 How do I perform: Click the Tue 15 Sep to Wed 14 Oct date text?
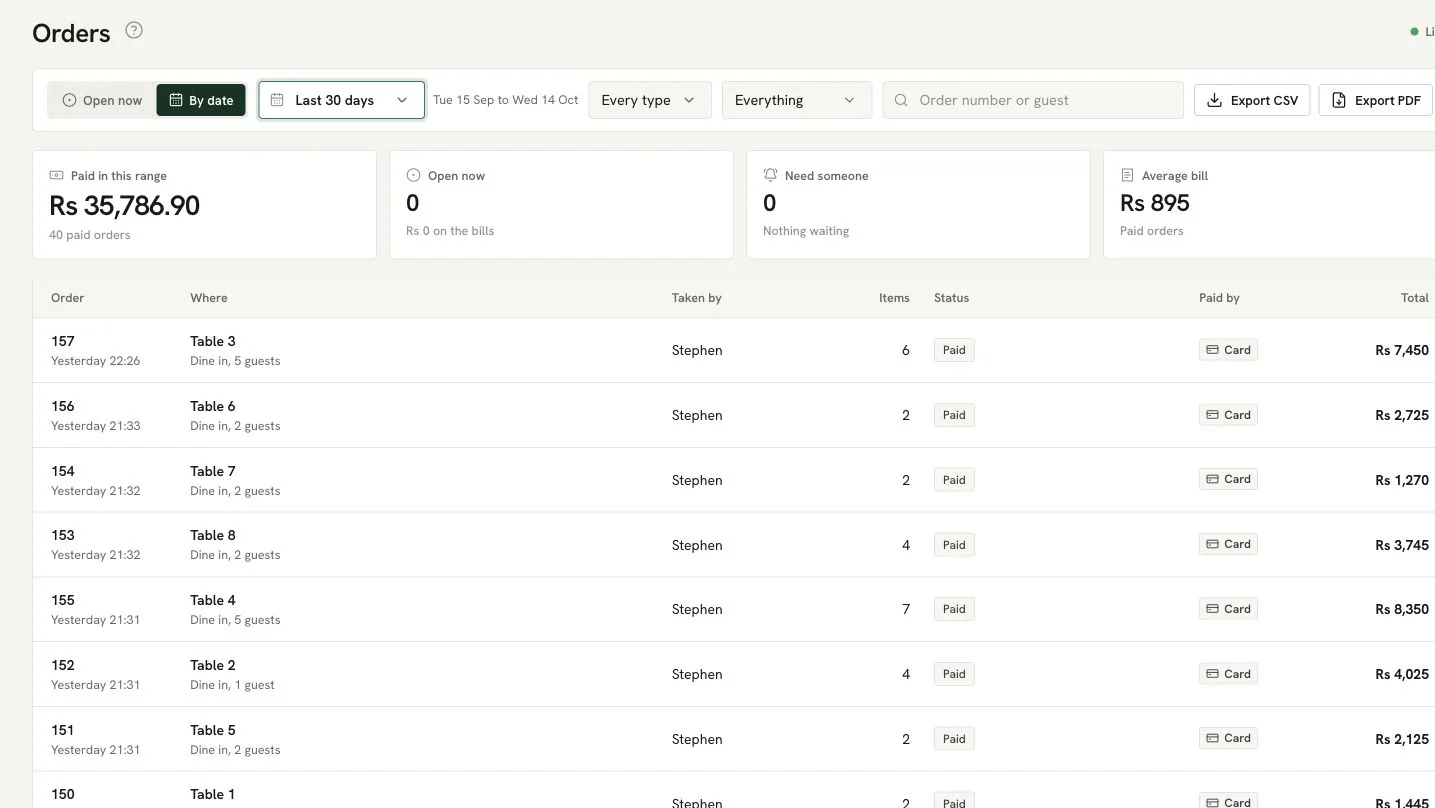coord(506,100)
